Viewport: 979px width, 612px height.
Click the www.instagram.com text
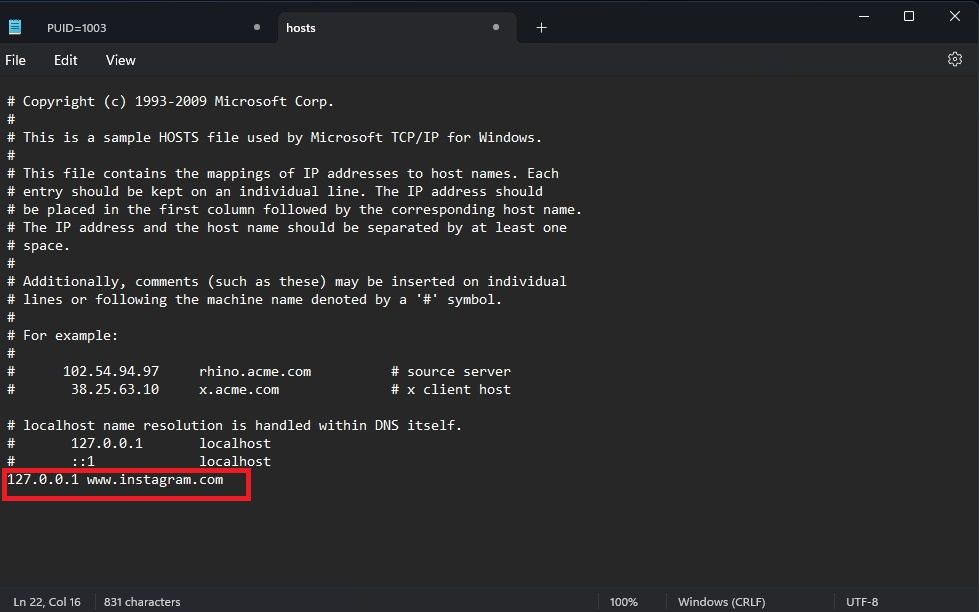click(156, 479)
